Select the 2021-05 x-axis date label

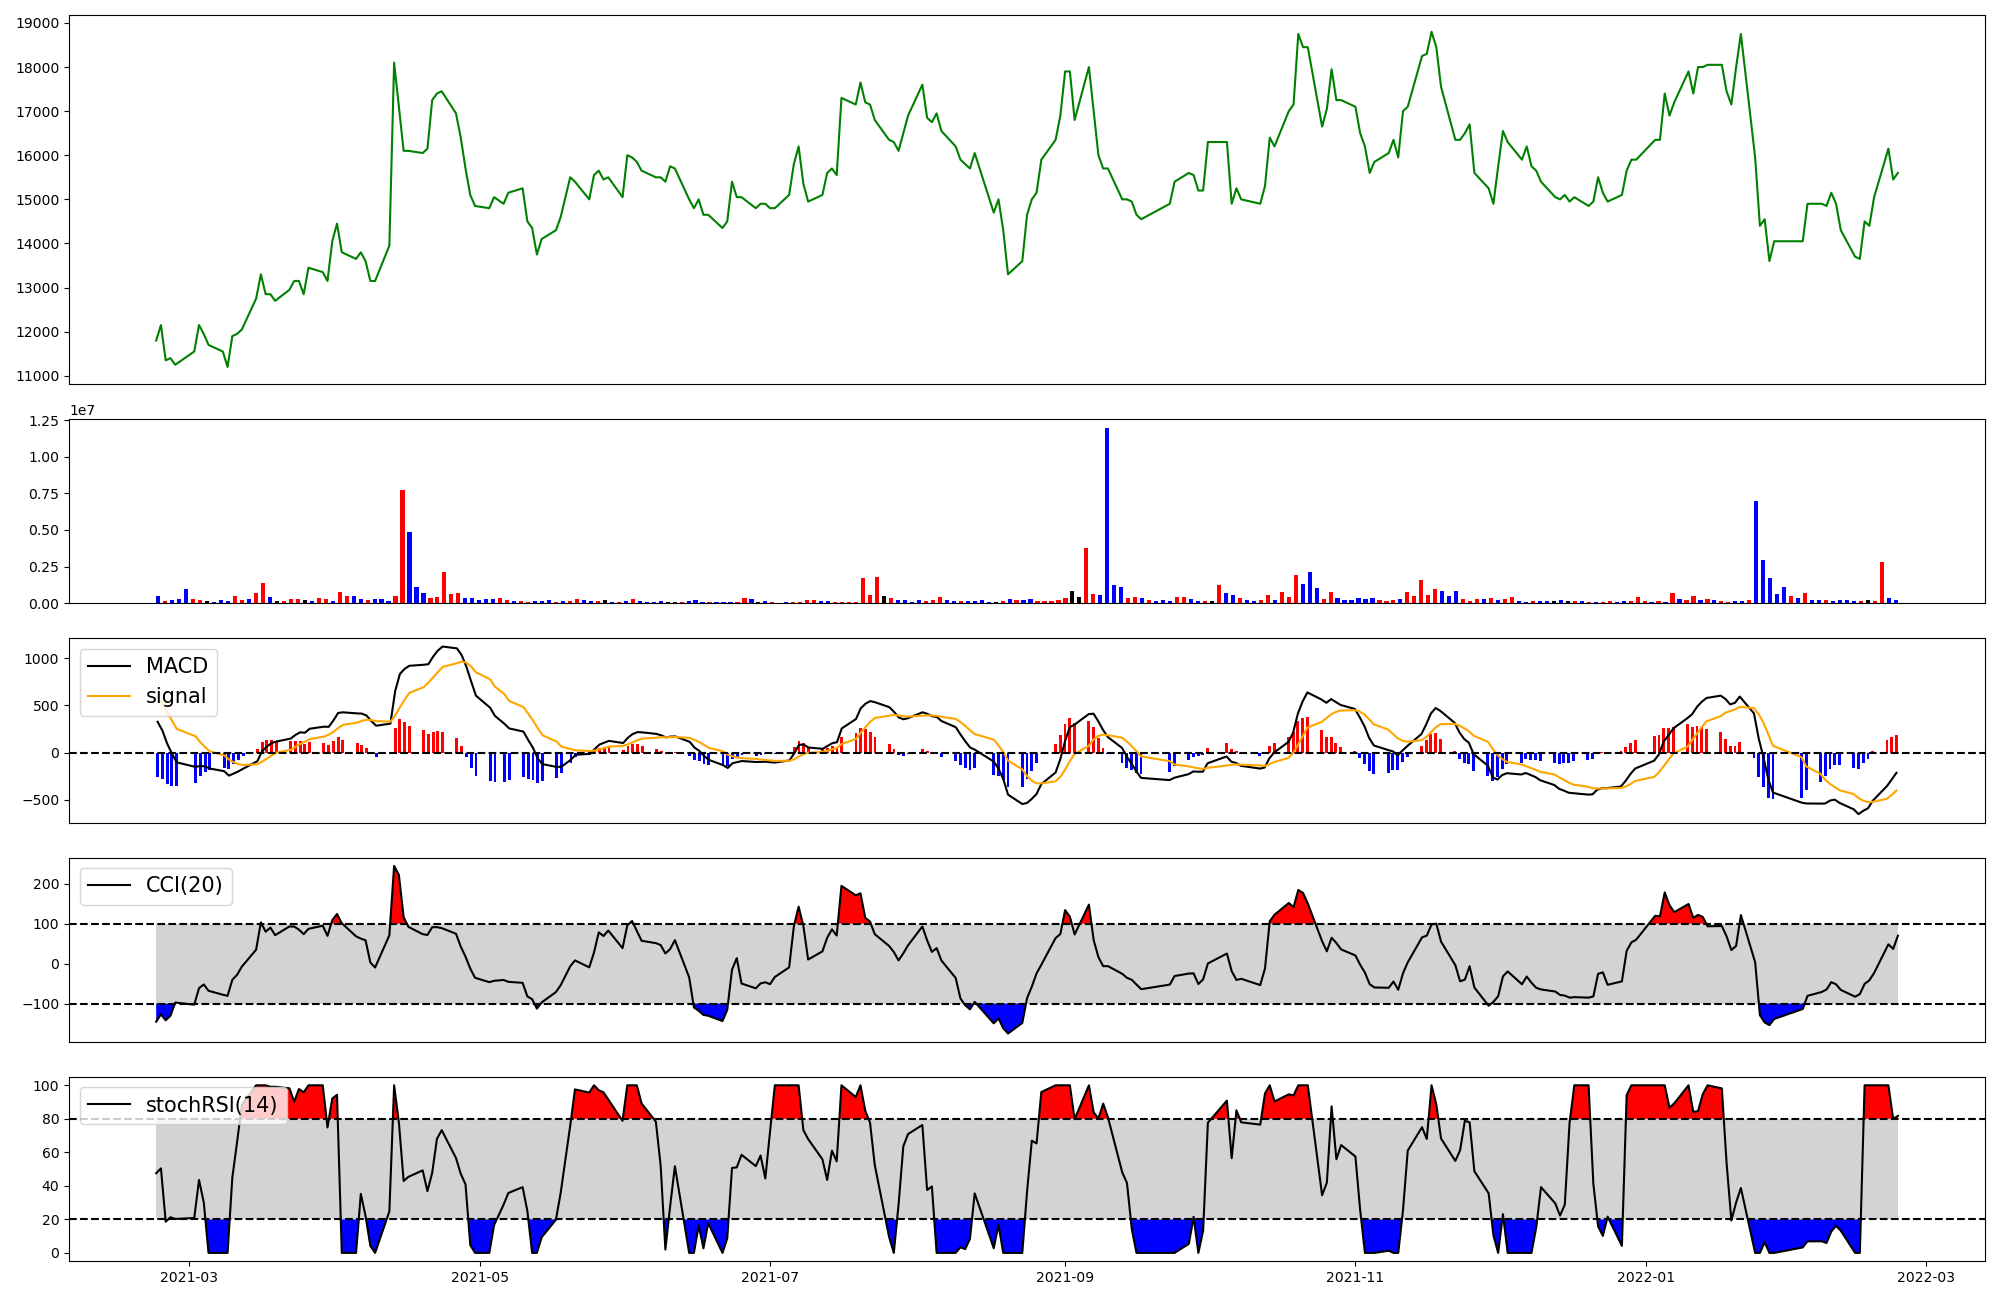point(481,1277)
